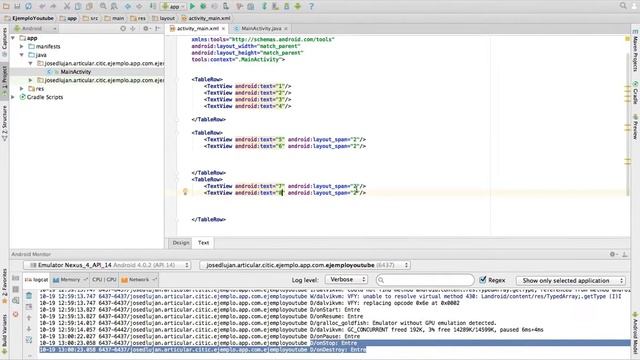Run the app with green play icon

192,6
